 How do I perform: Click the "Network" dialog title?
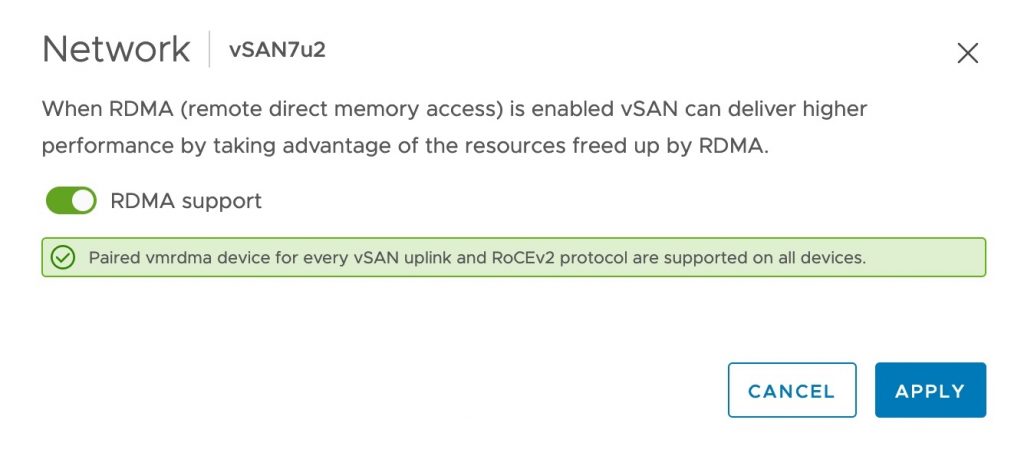pos(116,50)
